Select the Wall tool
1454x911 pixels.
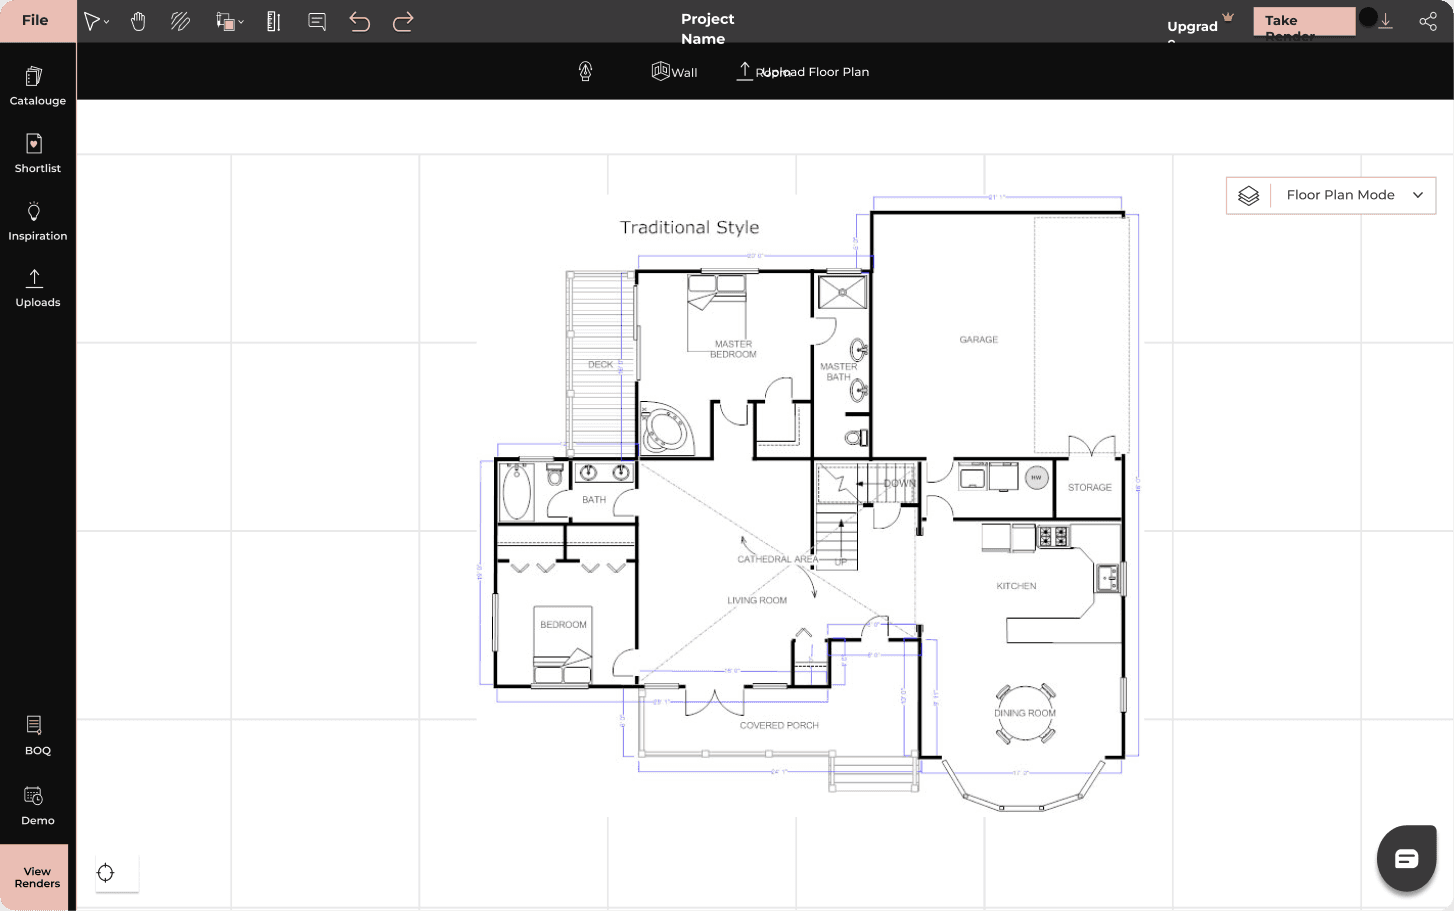click(x=674, y=71)
